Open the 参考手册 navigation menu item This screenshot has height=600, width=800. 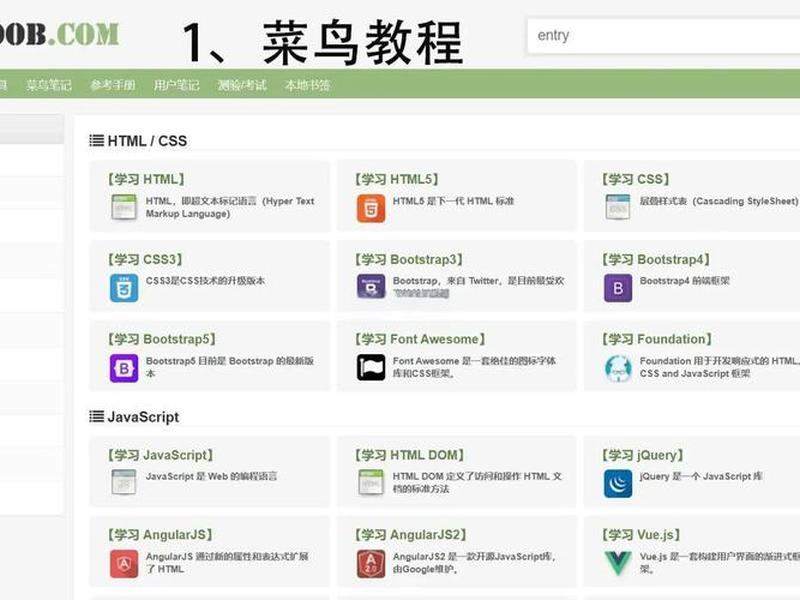(x=113, y=85)
